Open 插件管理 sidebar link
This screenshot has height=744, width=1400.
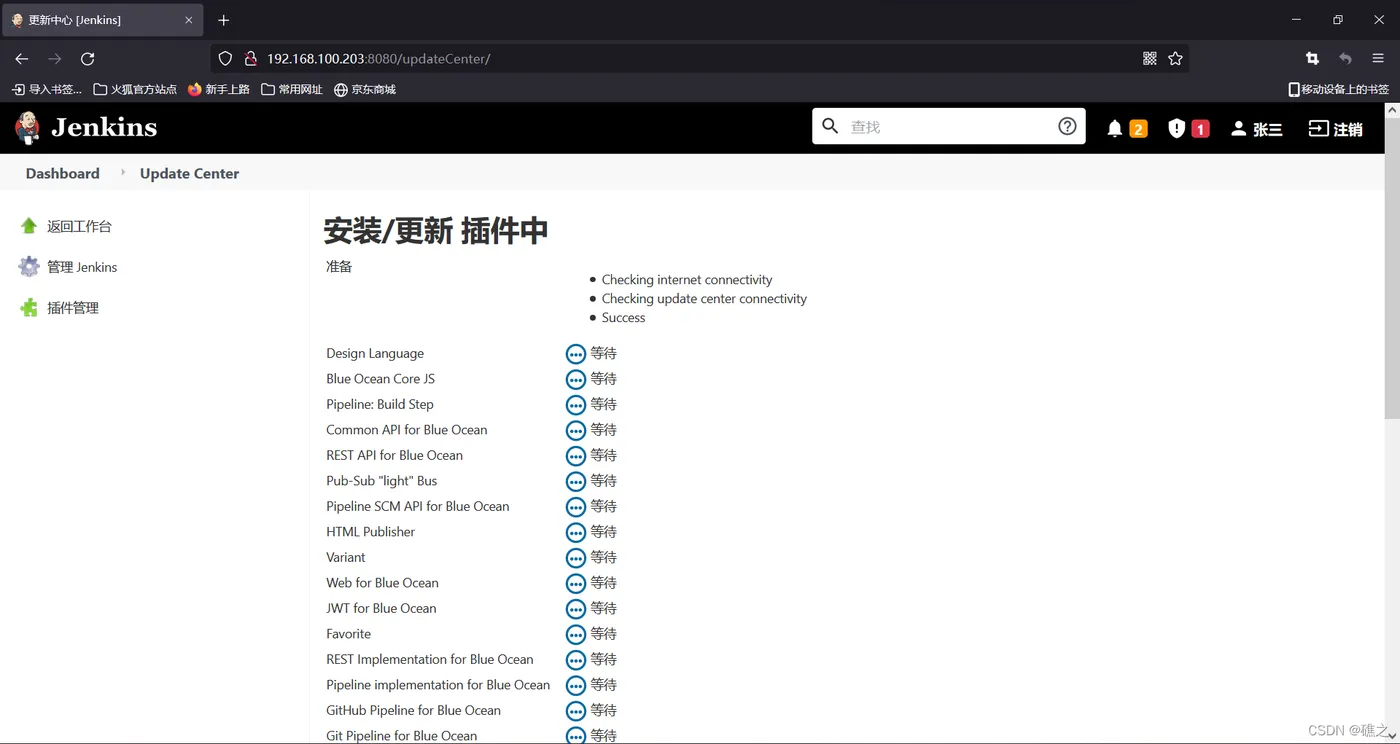pyautogui.click(x=73, y=308)
